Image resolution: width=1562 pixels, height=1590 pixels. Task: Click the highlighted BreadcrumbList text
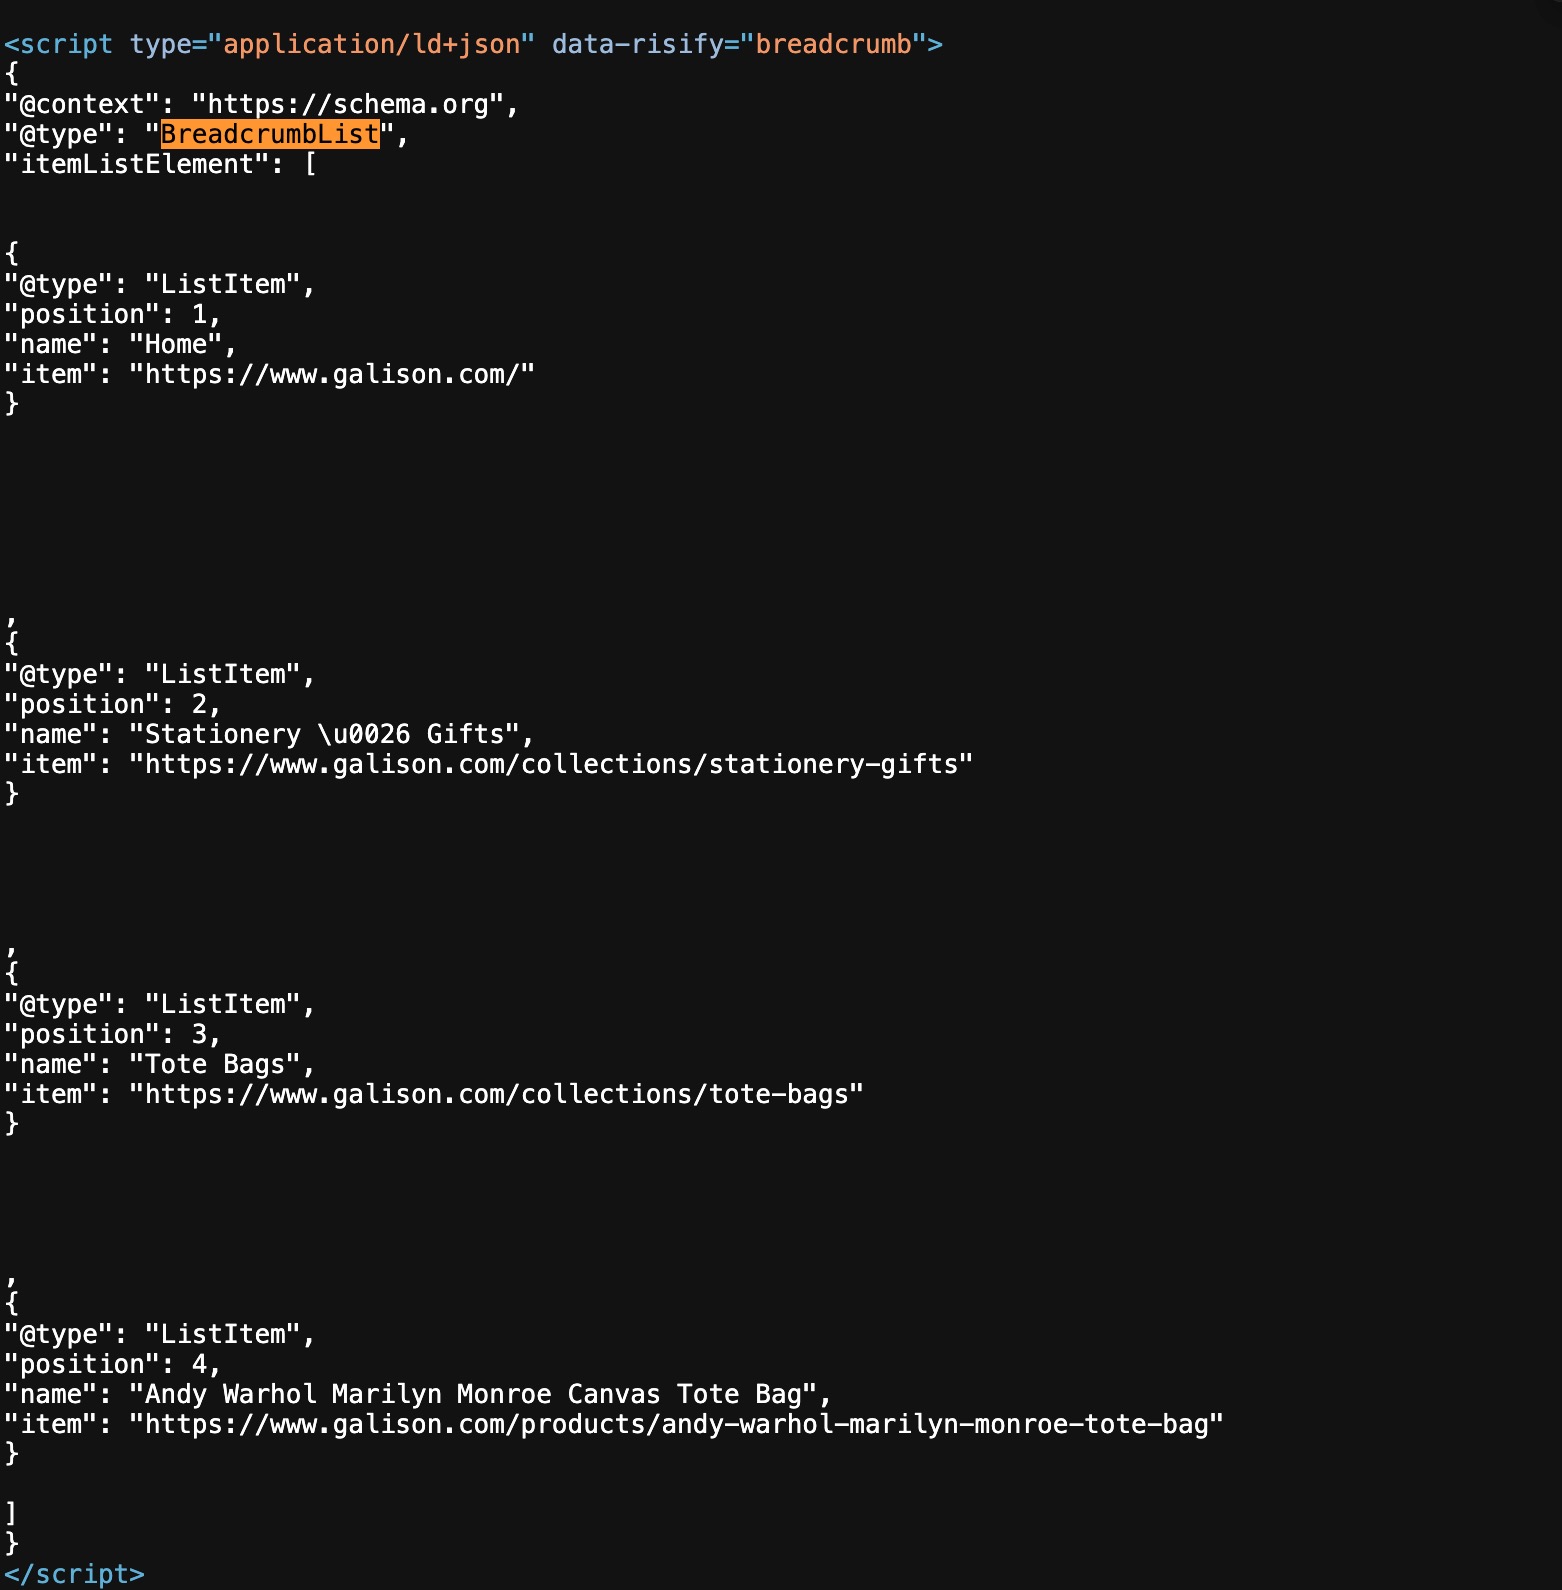pos(270,134)
